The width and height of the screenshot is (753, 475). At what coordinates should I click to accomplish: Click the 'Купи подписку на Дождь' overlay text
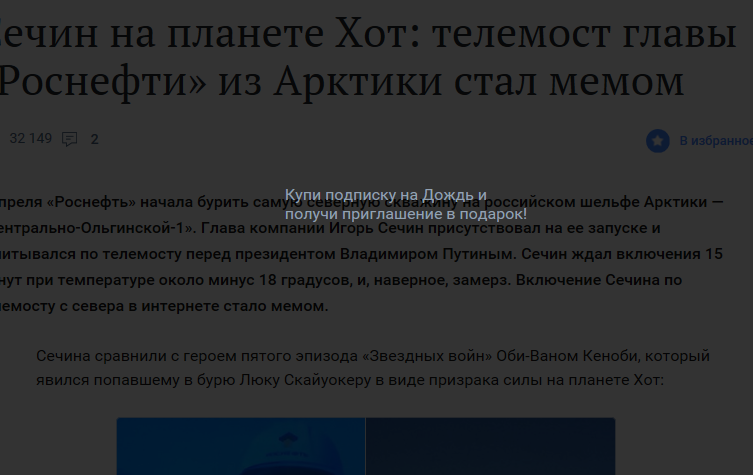pos(386,195)
